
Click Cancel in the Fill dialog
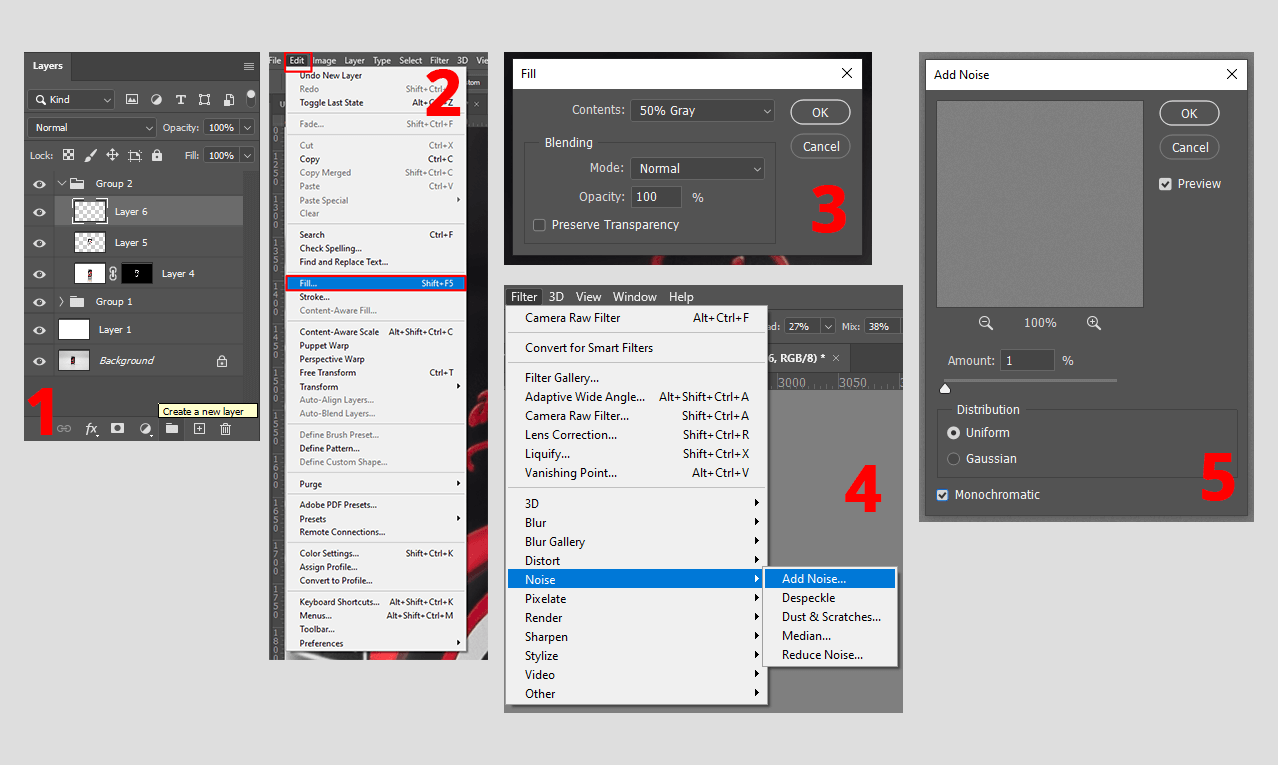pos(821,146)
